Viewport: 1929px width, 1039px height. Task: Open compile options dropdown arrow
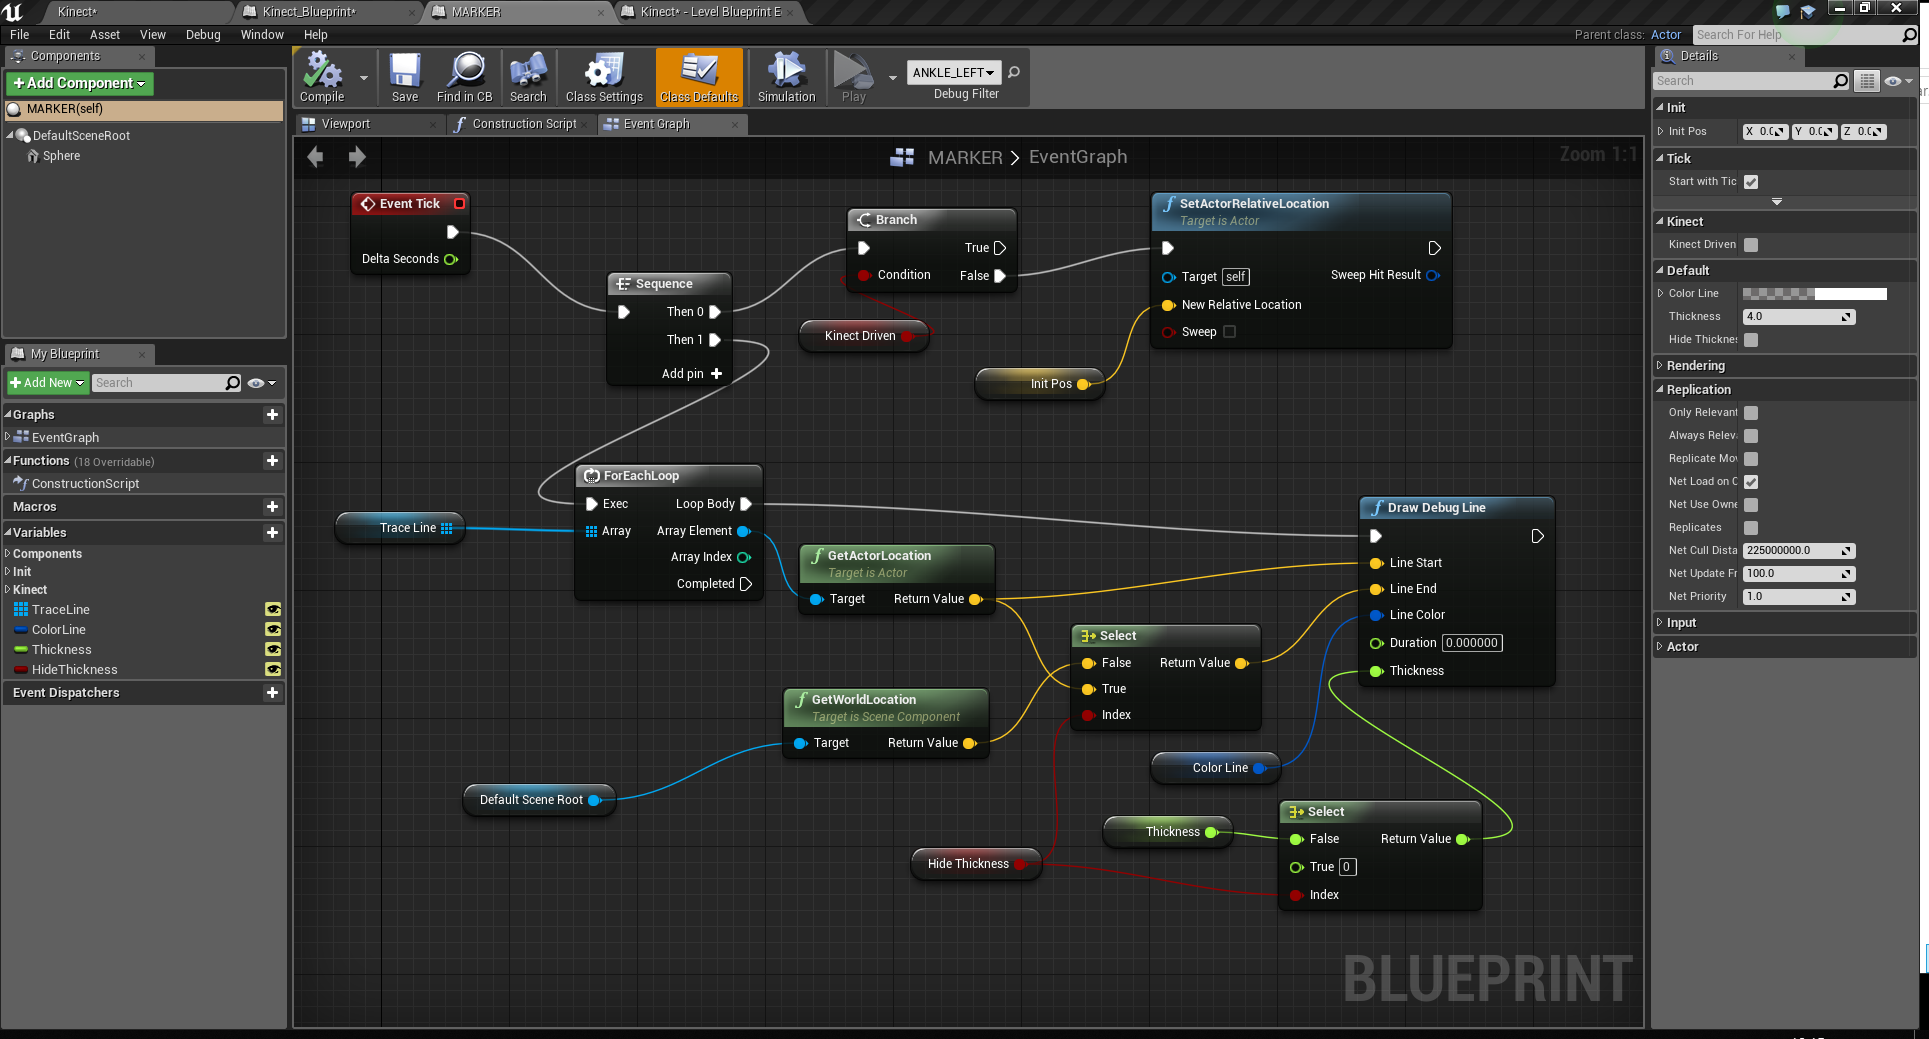pyautogui.click(x=364, y=78)
